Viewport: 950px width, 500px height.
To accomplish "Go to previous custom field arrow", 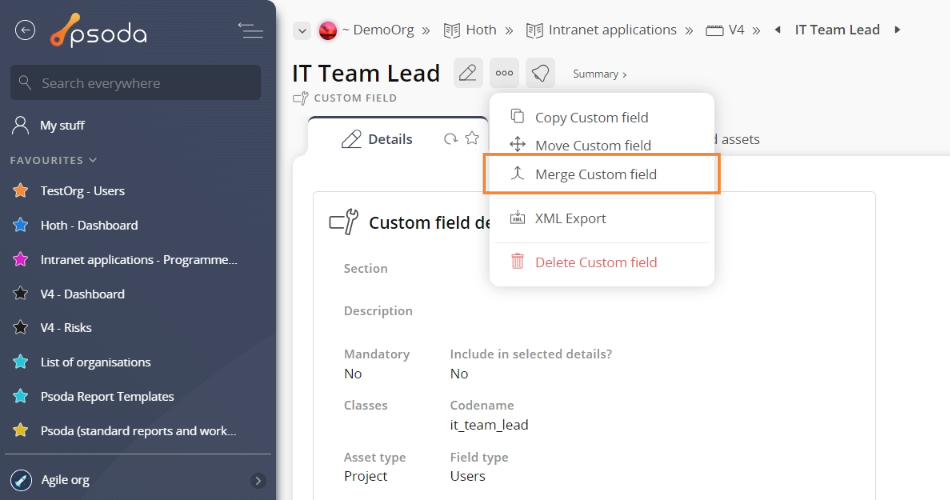I will [x=778, y=30].
